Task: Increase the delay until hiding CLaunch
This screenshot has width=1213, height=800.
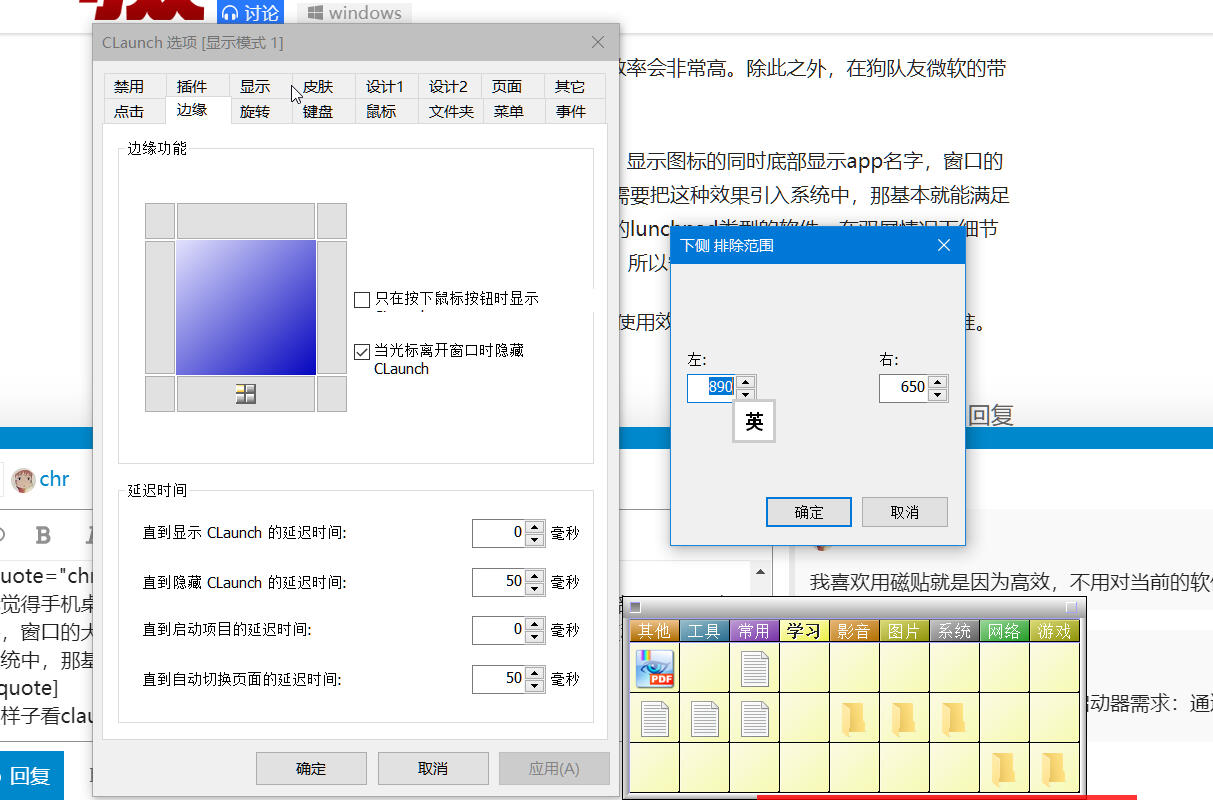Action: 535,575
